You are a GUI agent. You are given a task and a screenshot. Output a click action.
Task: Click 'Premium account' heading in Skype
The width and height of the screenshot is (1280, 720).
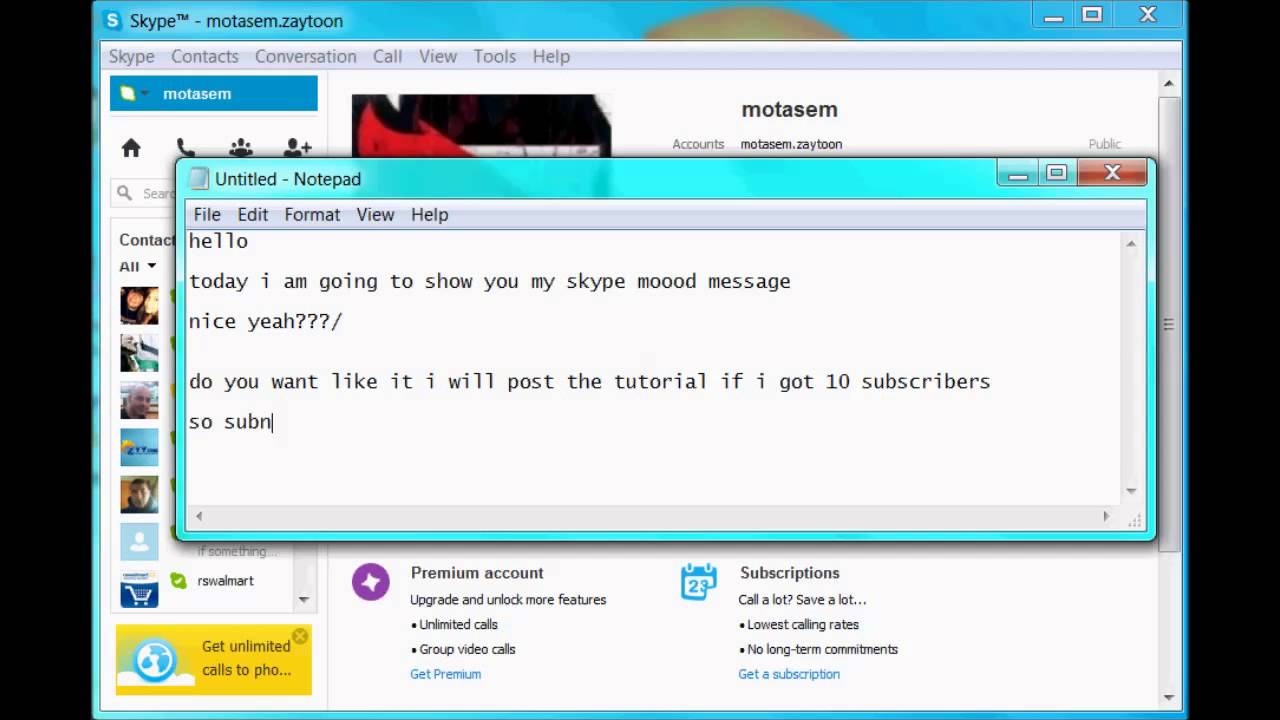coord(477,573)
